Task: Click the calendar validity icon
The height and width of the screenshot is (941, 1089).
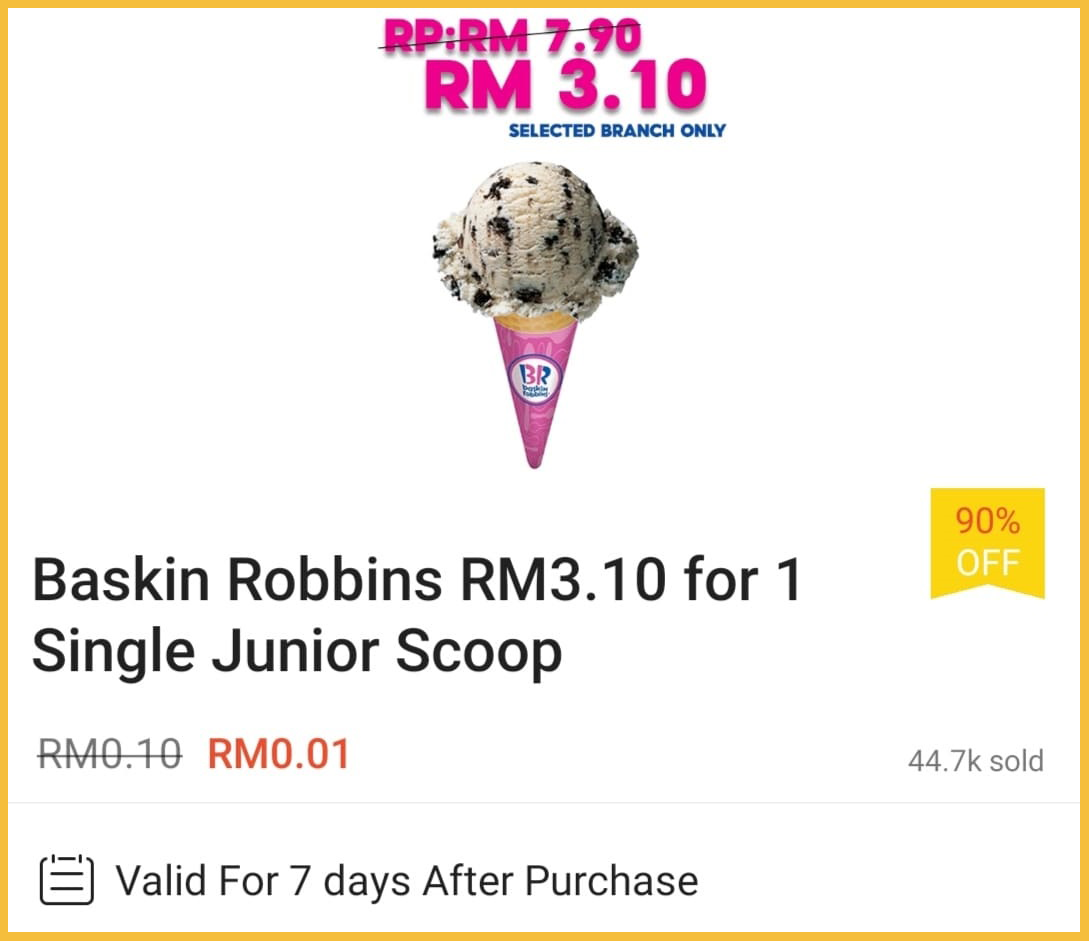Action: tap(67, 880)
